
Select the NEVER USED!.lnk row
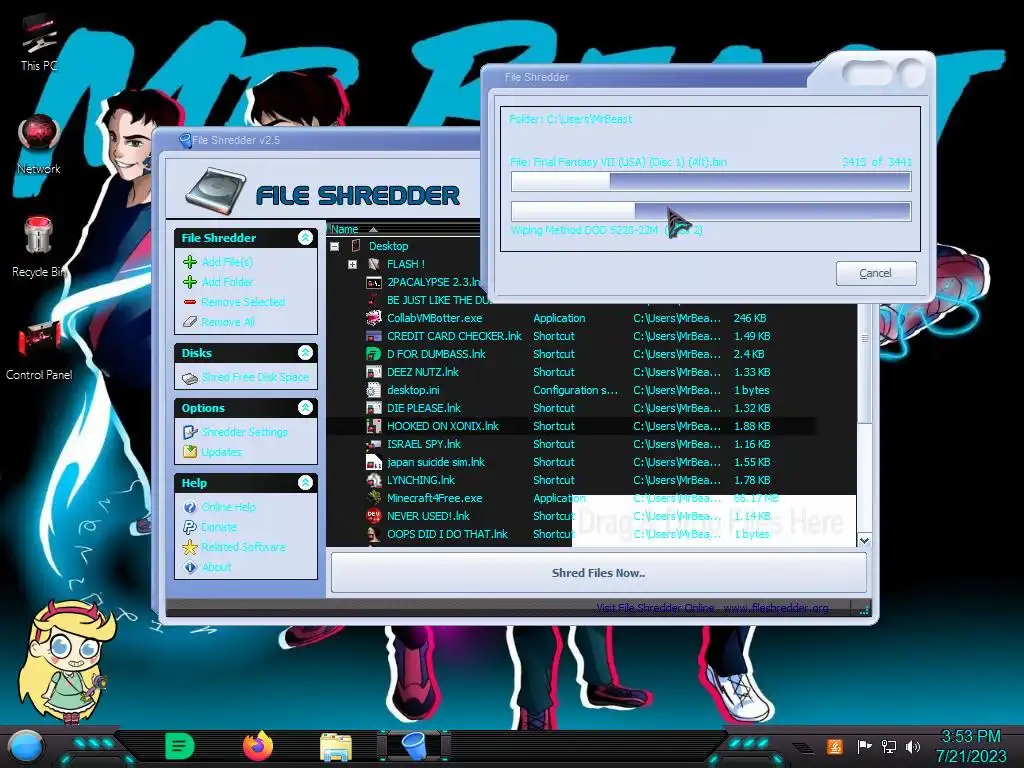coord(571,516)
